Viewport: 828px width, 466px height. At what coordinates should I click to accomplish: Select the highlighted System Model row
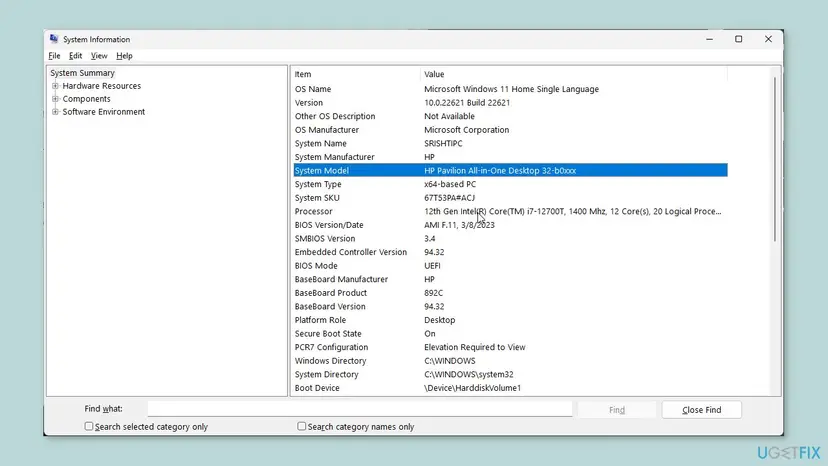[x=510, y=170]
